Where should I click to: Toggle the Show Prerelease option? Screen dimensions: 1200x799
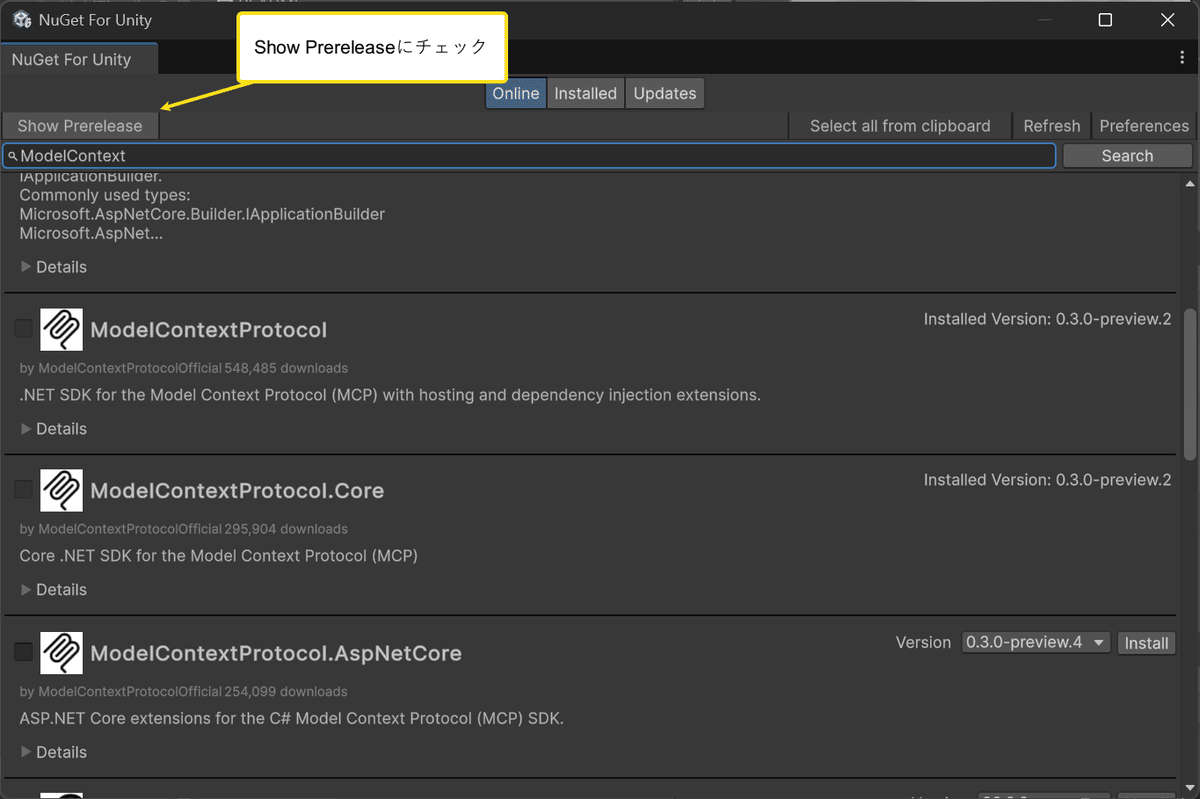(x=80, y=126)
